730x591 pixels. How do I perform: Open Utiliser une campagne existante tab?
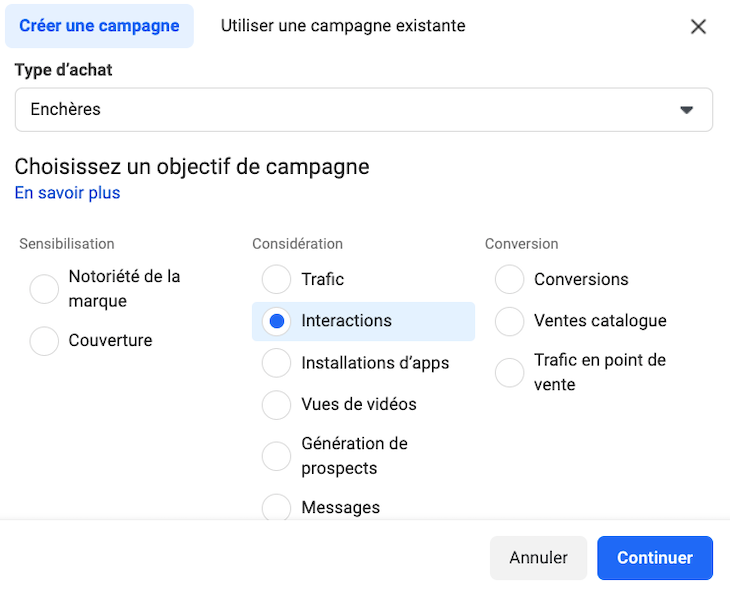tap(343, 26)
